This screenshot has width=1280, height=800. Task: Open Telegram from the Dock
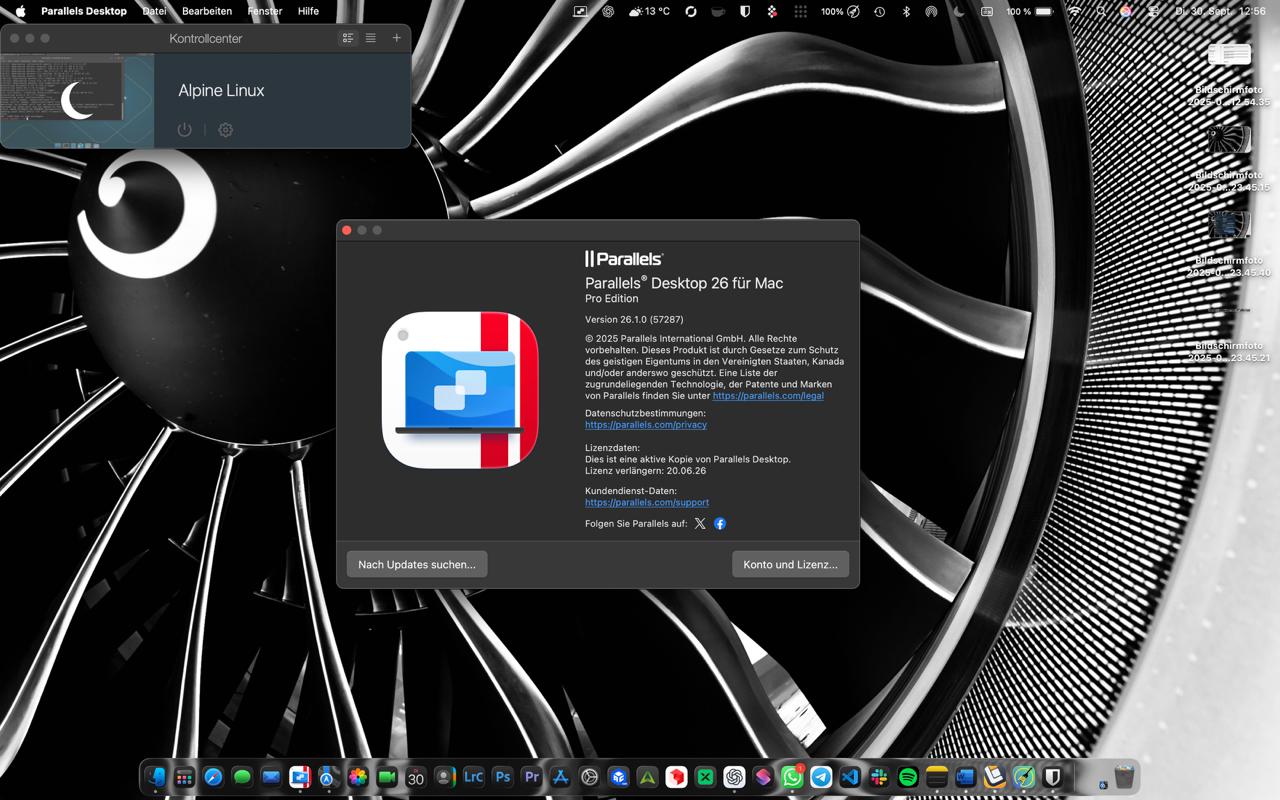(x=821, y=777)
